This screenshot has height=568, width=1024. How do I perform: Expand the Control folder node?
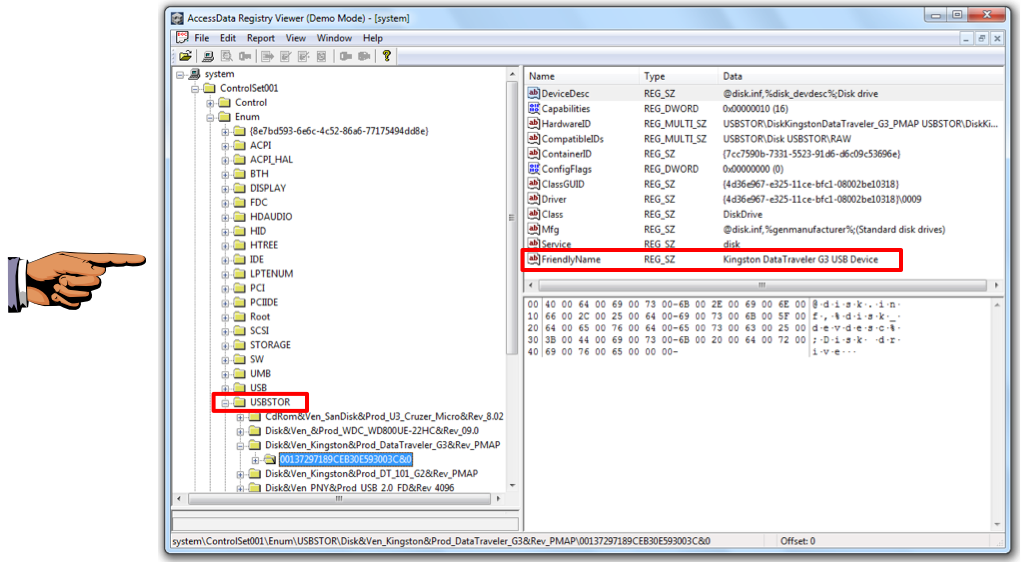211,103
